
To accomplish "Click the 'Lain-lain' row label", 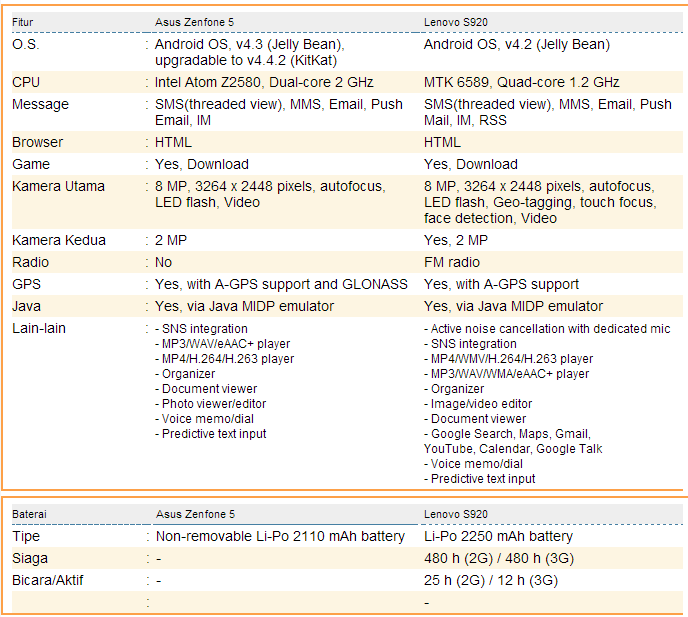I will pyautogui.click(x=39, y=328).
